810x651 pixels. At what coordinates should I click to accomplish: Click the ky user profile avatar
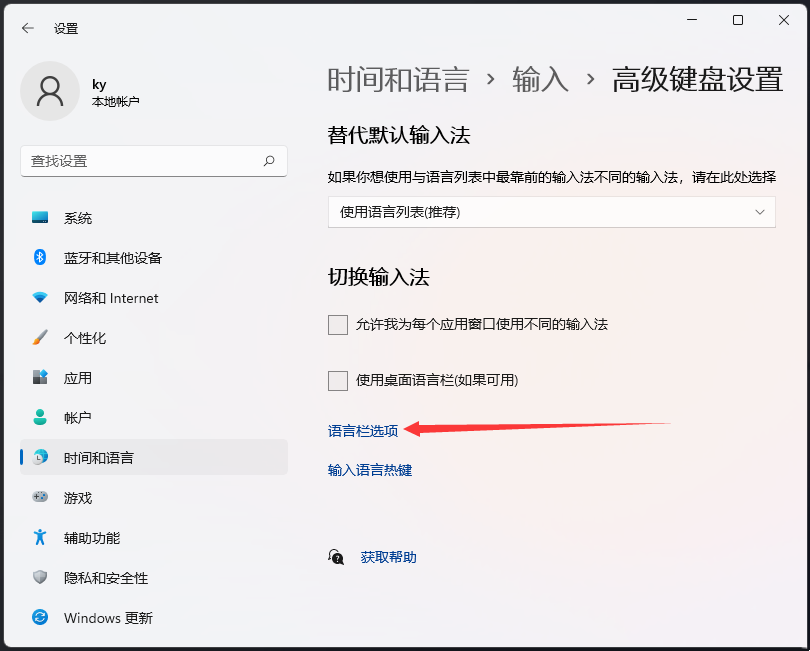[50, 91]
